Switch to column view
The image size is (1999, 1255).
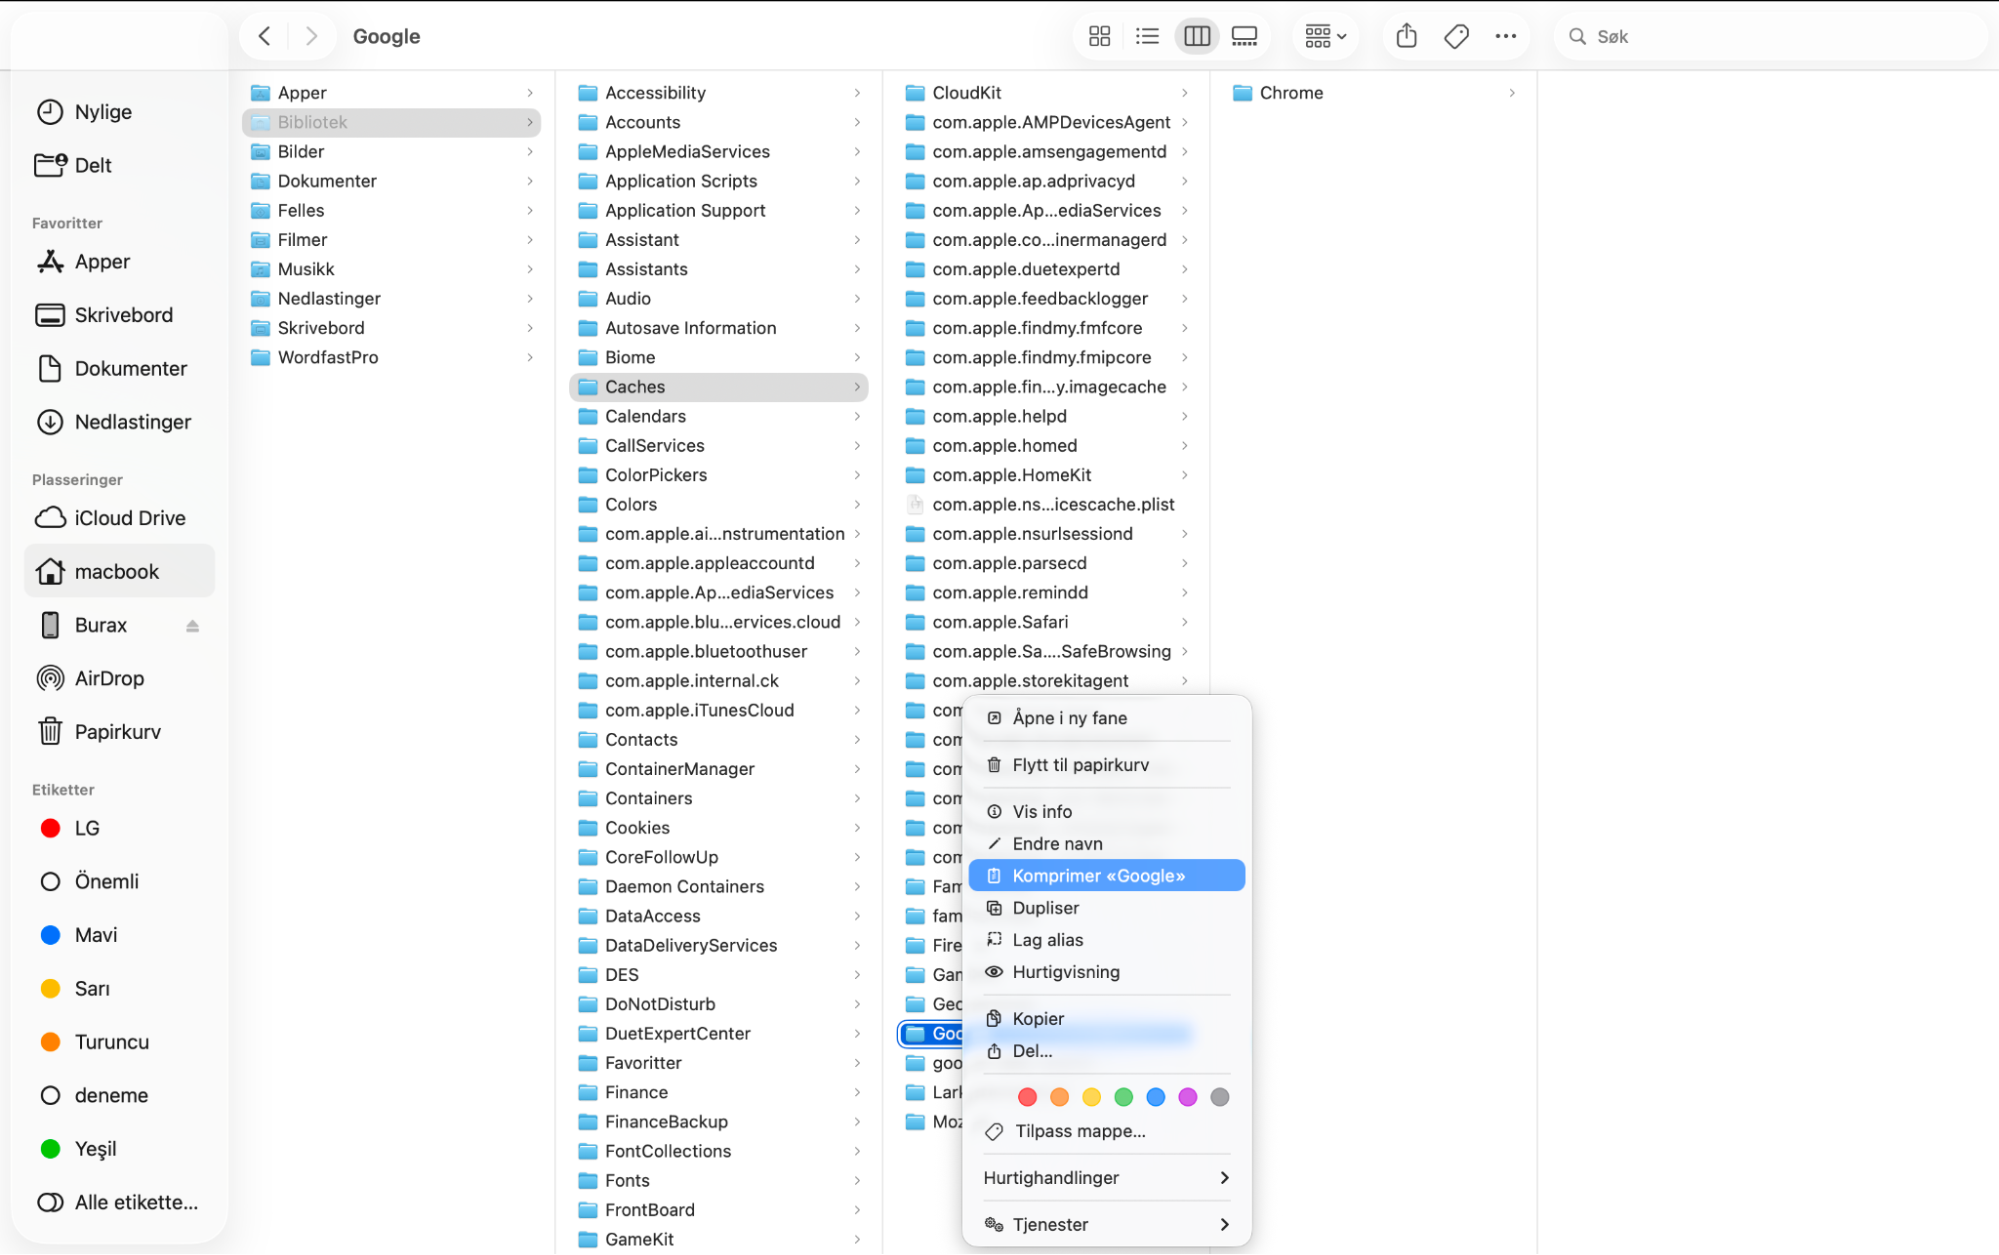1196,36
